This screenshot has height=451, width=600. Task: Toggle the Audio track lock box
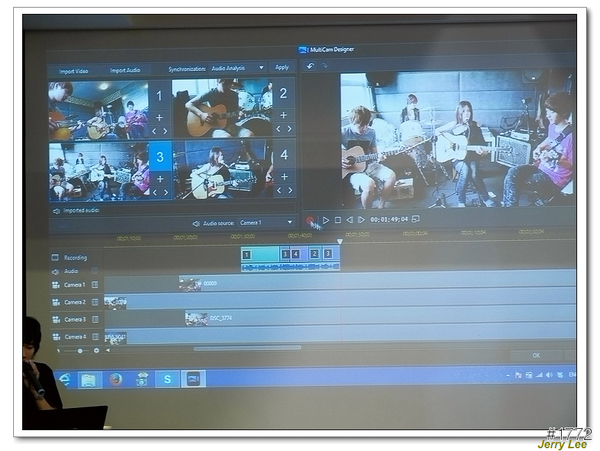[x=95, y=271]
